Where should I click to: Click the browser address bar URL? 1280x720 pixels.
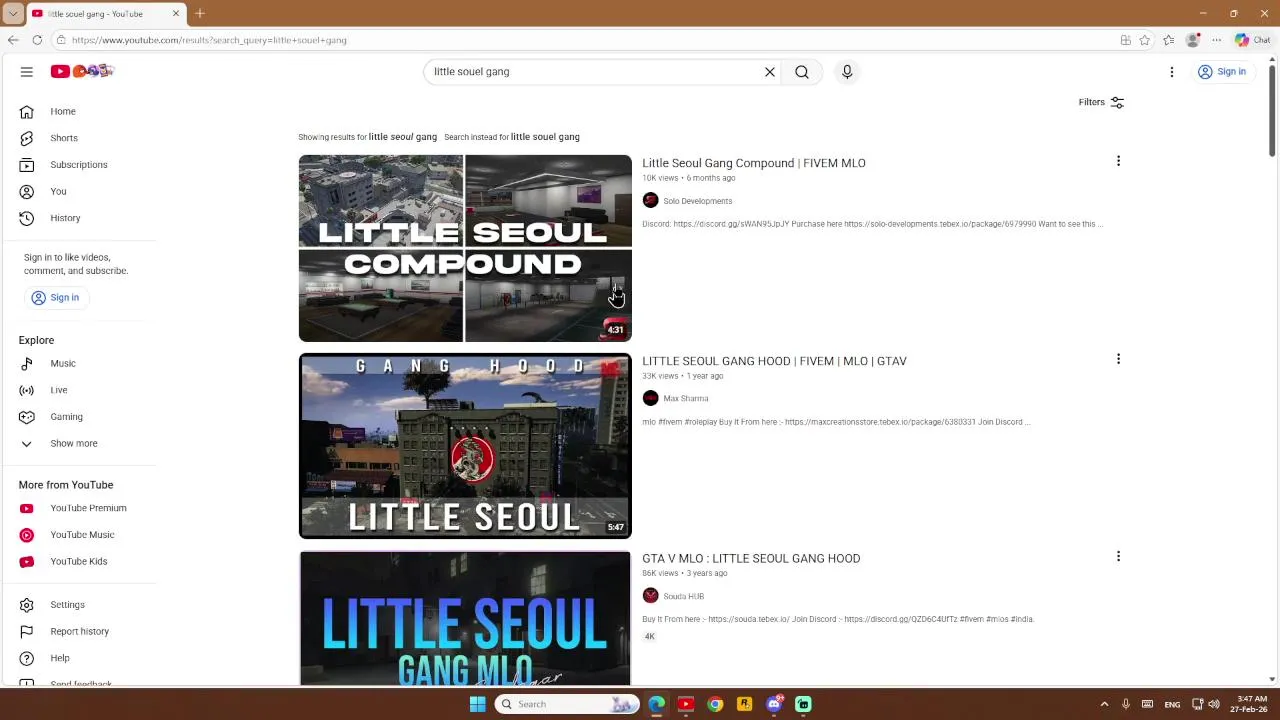[209, 40]
